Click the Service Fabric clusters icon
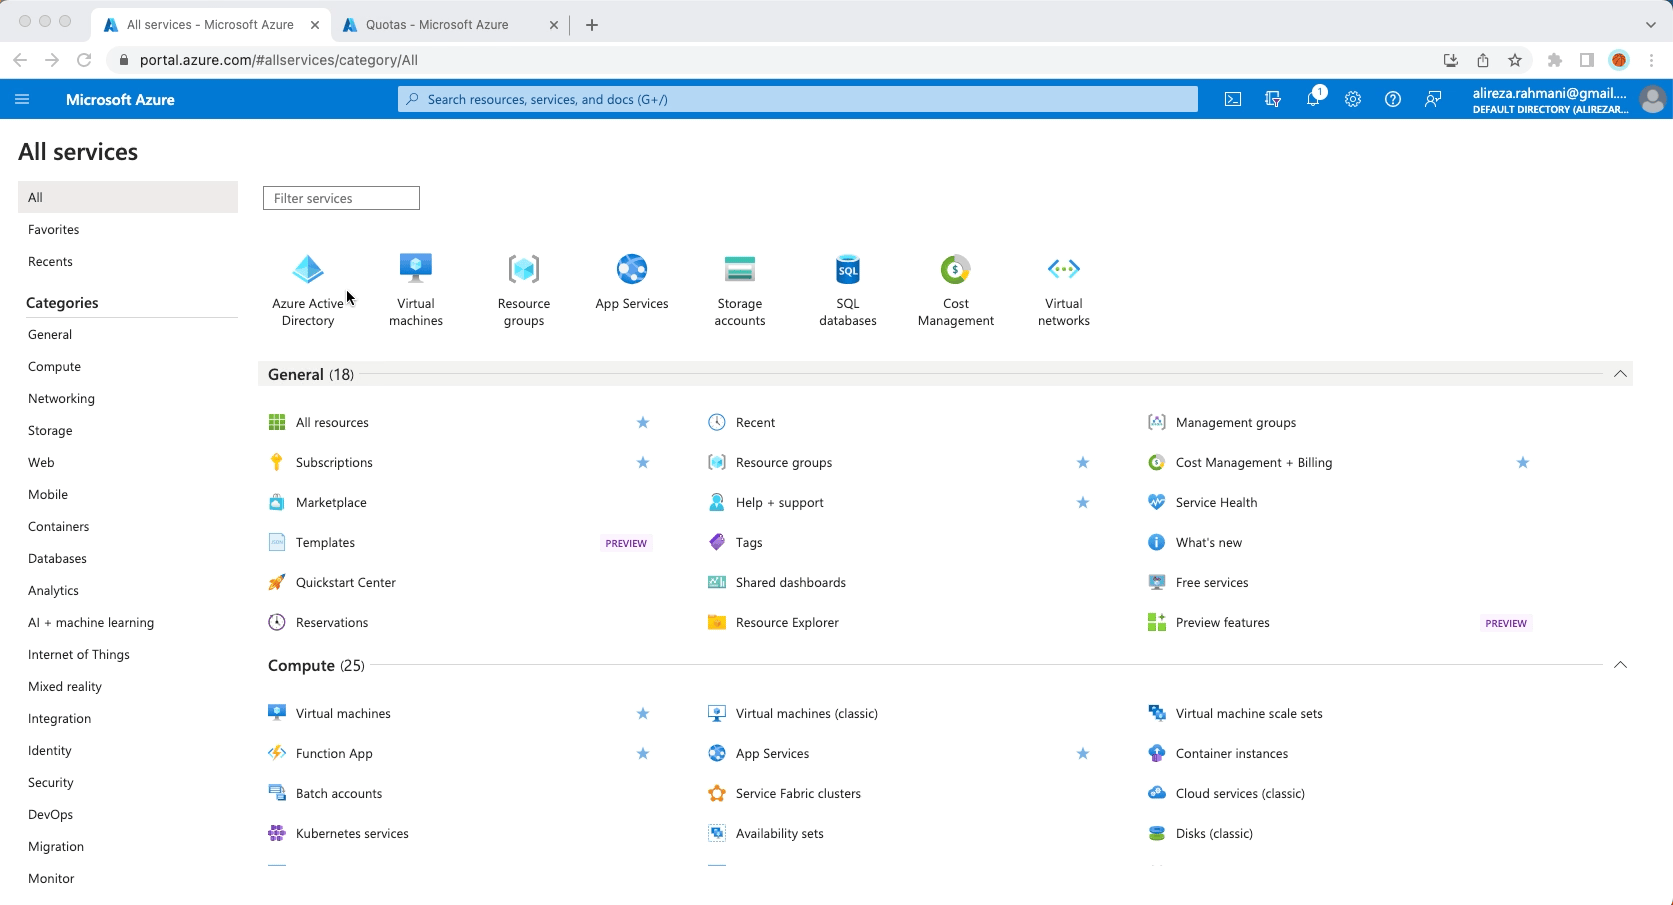This screenshot has height=905, width=1673. coord(717,793)
